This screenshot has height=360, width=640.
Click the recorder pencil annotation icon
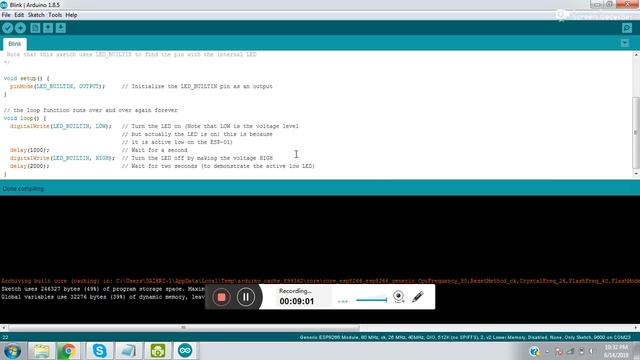click(x=418, y=297)
